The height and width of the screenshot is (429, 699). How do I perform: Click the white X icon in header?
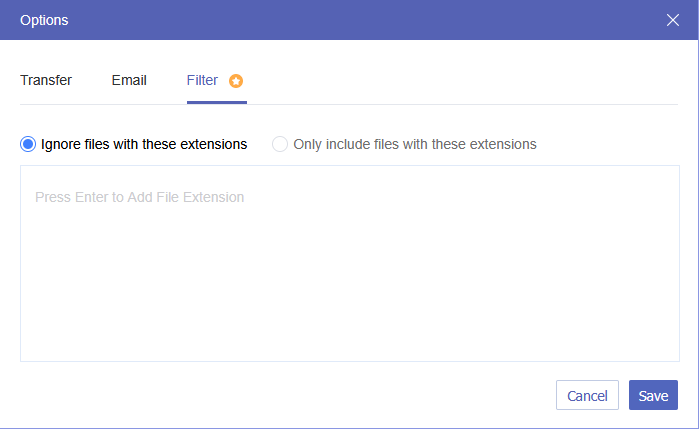(x=673, y=20)
